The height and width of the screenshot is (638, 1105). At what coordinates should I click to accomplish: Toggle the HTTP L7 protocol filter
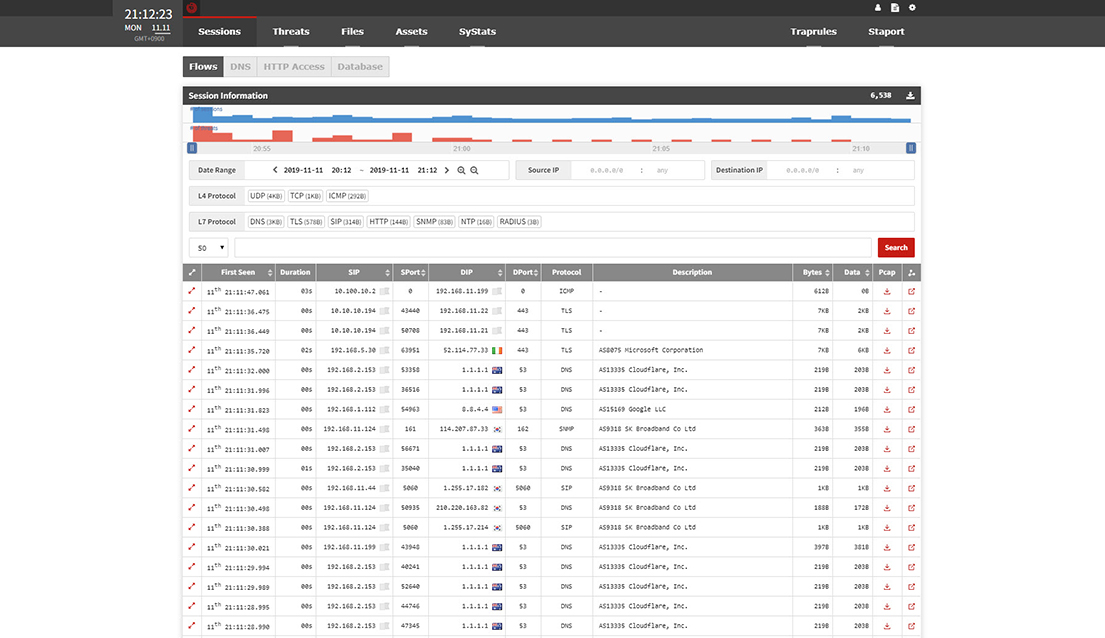click(x=388, y=221)
